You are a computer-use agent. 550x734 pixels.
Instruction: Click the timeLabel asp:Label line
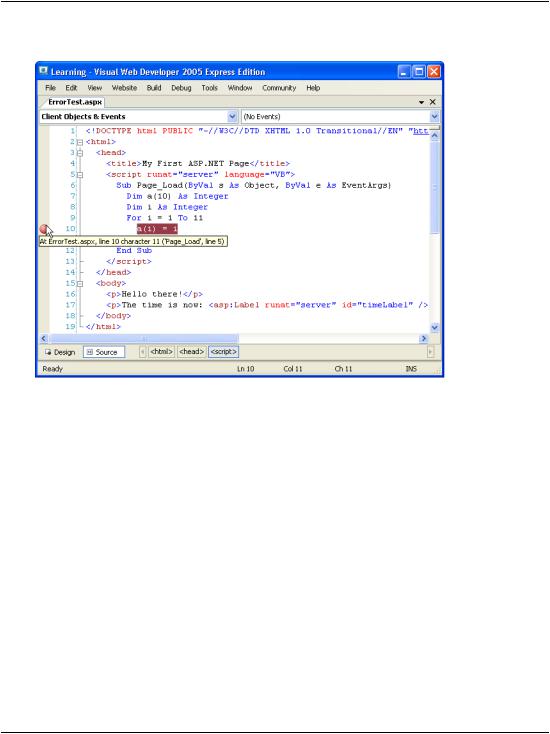(267, 305)
